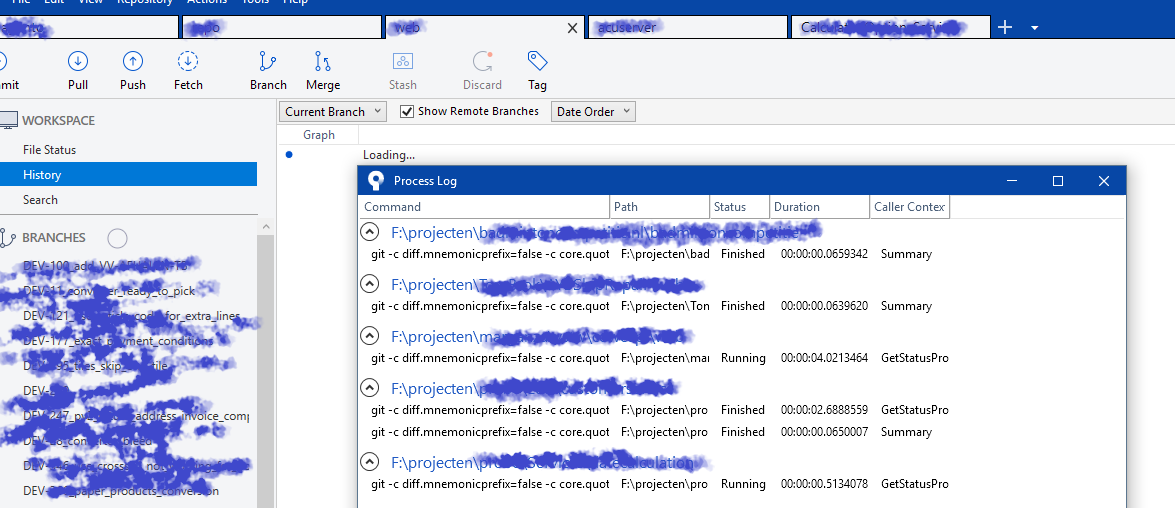Click Running status in the 00:00:04.0213464 row
This screenshot has height=508, width=1175.
(x=743, y=358)
